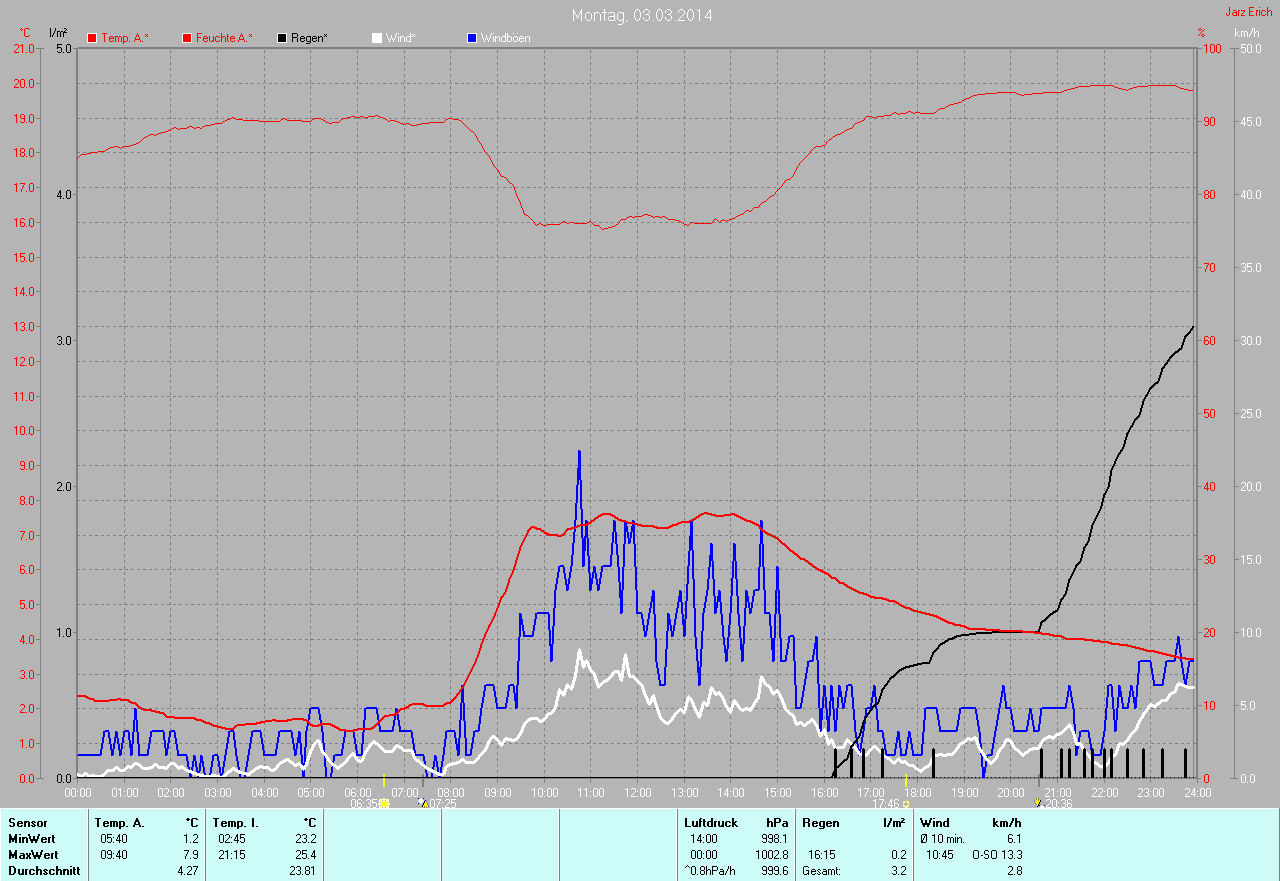Click the '17:46' sunset time label
Screen dimensions: 1280x881
886,803
